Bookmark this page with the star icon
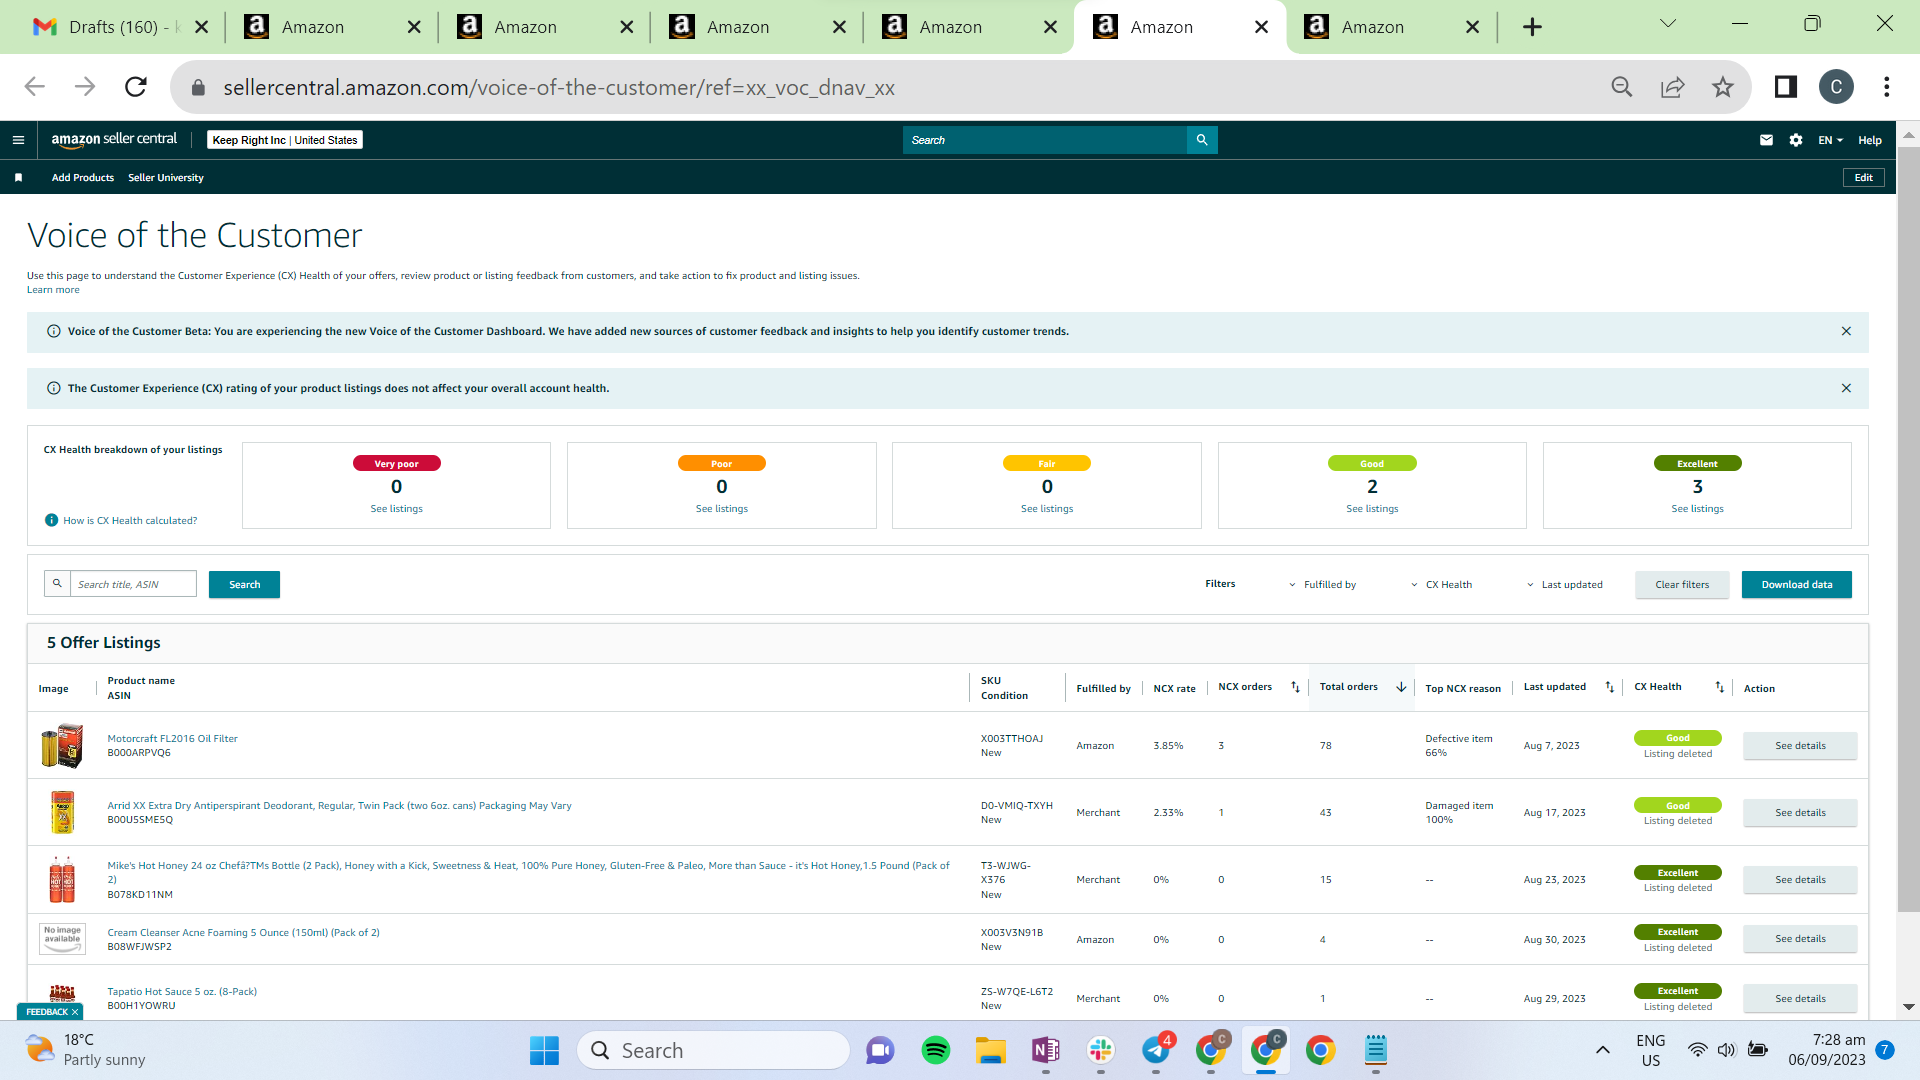 (x=1722, y=87)
